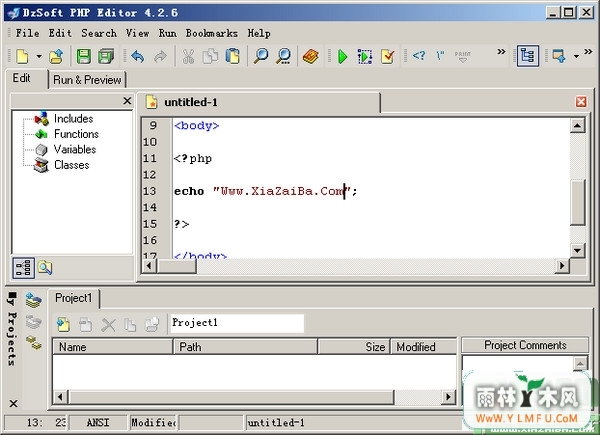Click the preview window icon in the toolbar
The width and height of the screenshot is (600, 435).
pyautogui.click(x=559, y=56)
